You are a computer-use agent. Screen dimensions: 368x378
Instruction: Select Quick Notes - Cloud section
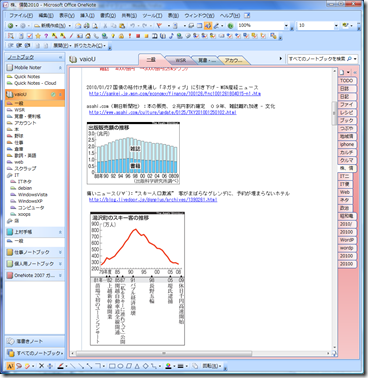tap(35, 83)
